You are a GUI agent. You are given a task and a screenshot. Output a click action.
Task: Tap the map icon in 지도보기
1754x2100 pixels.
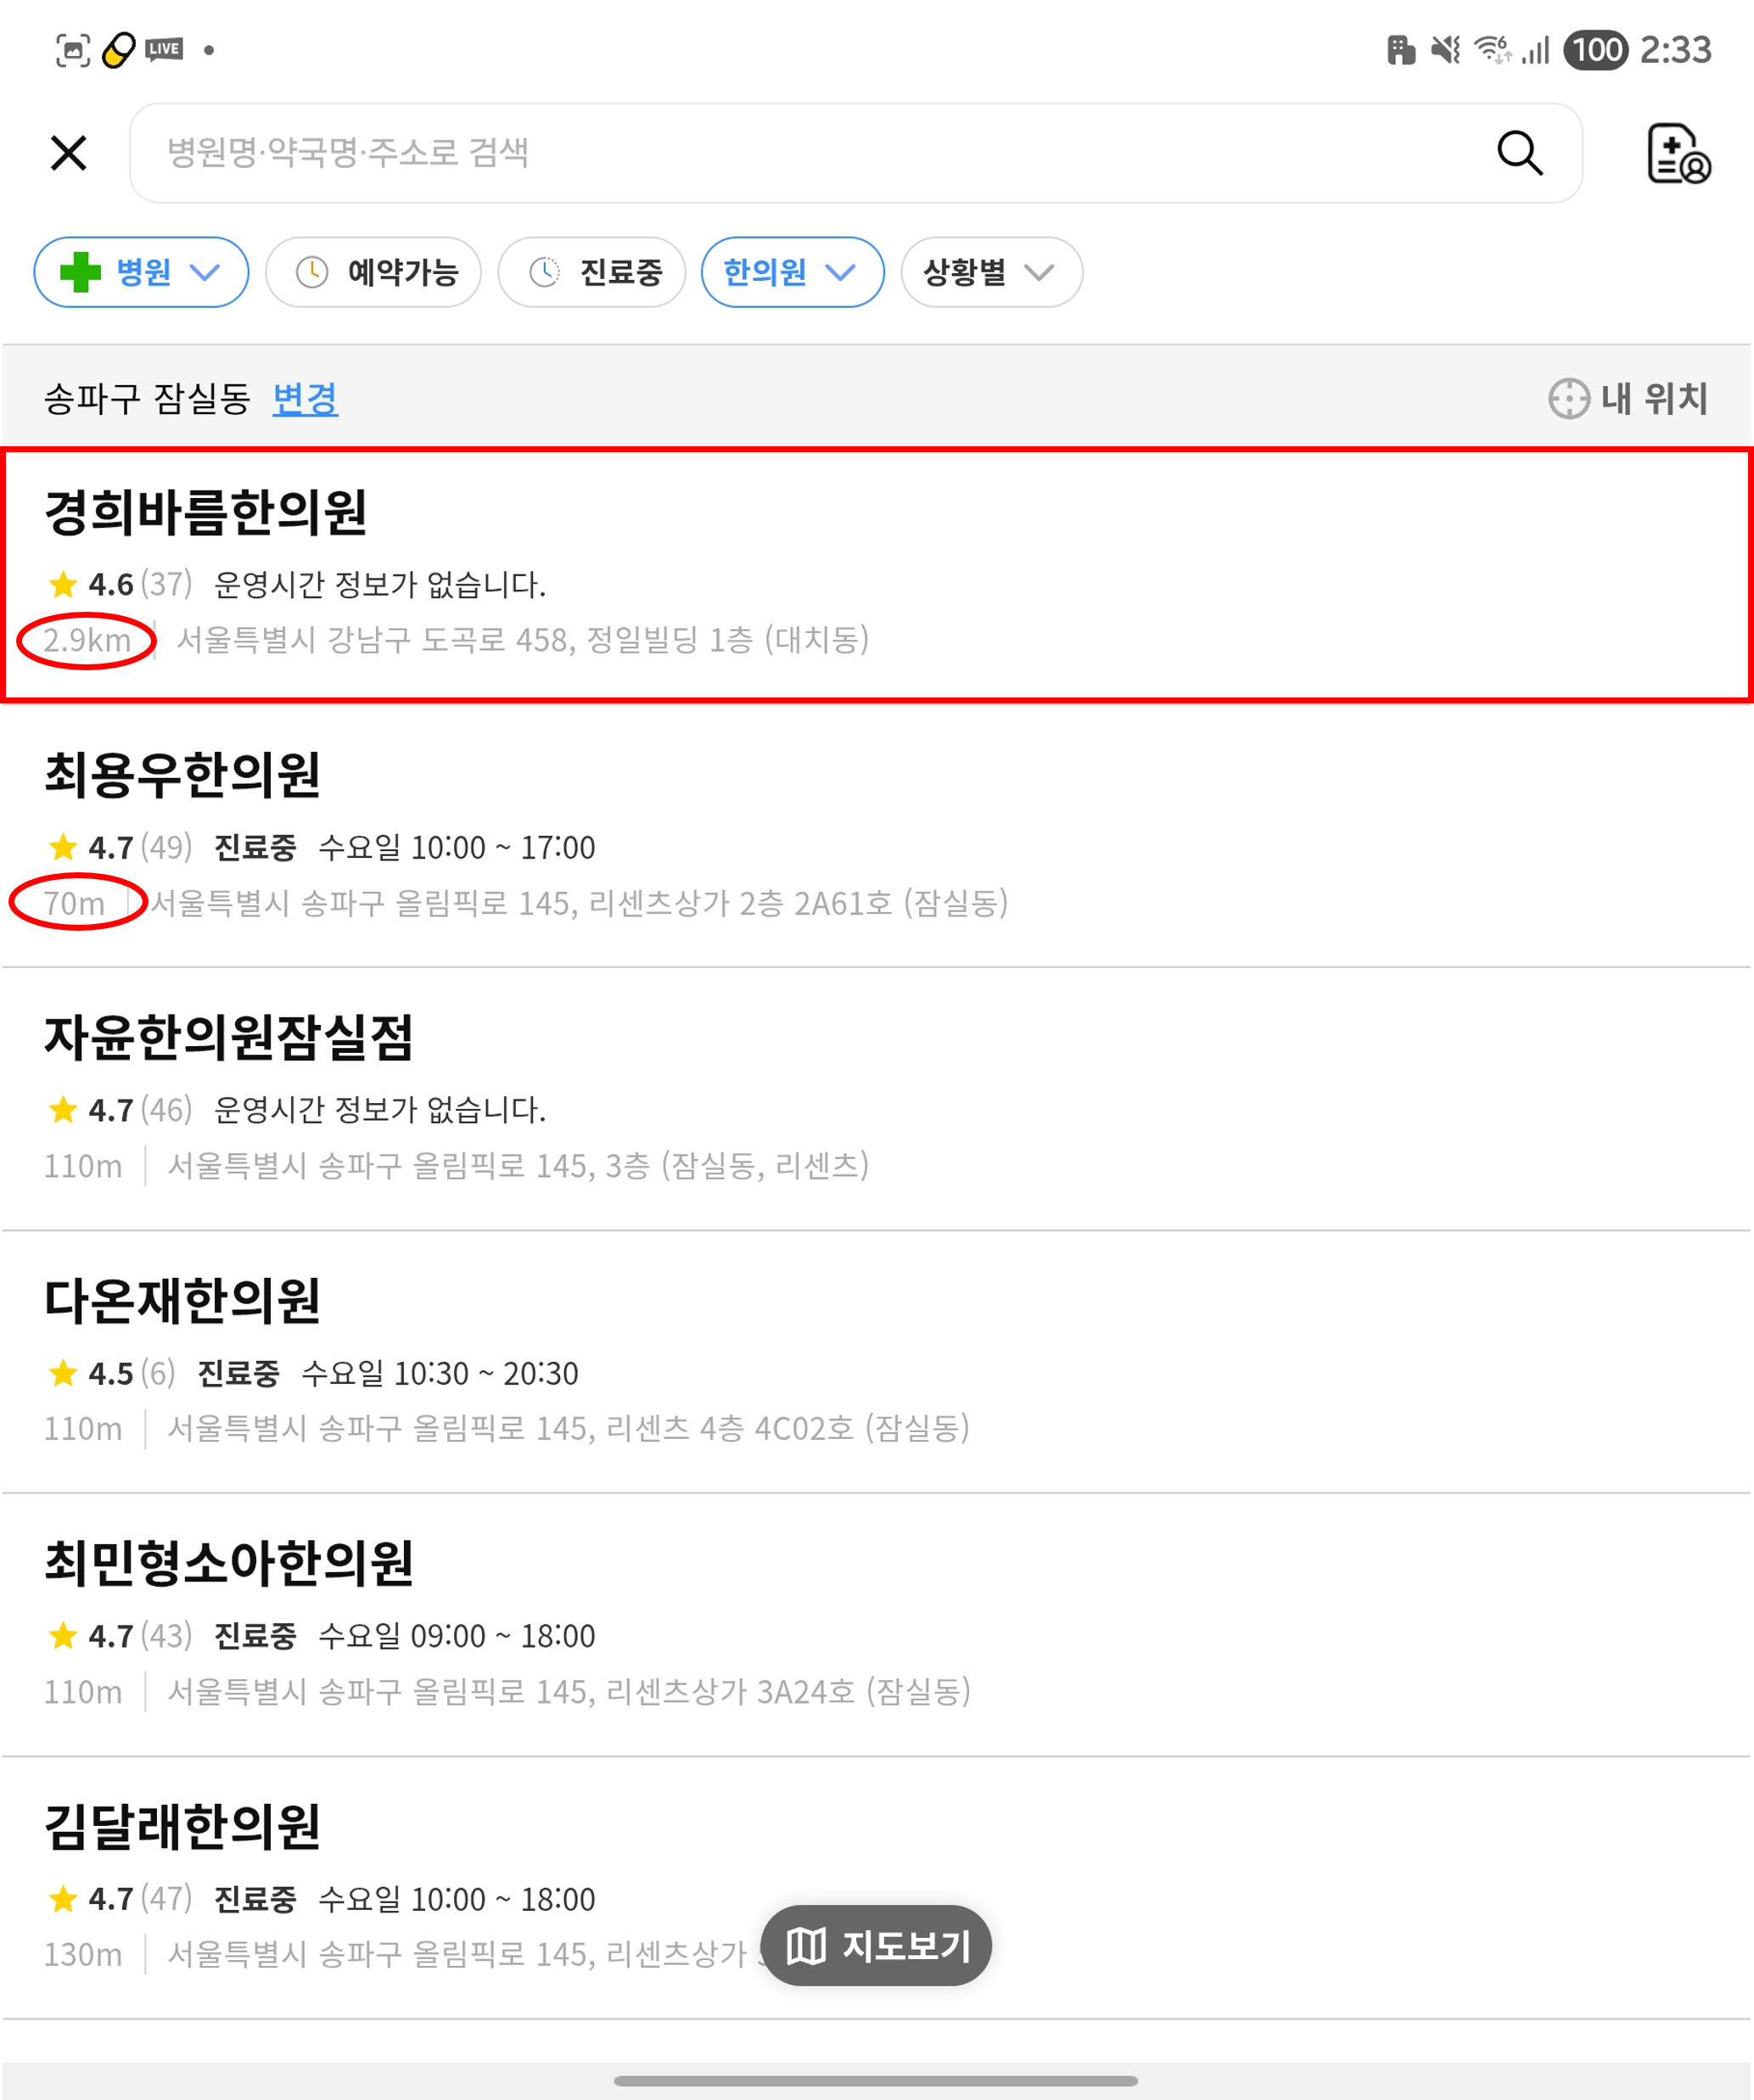click(806, 1946)
